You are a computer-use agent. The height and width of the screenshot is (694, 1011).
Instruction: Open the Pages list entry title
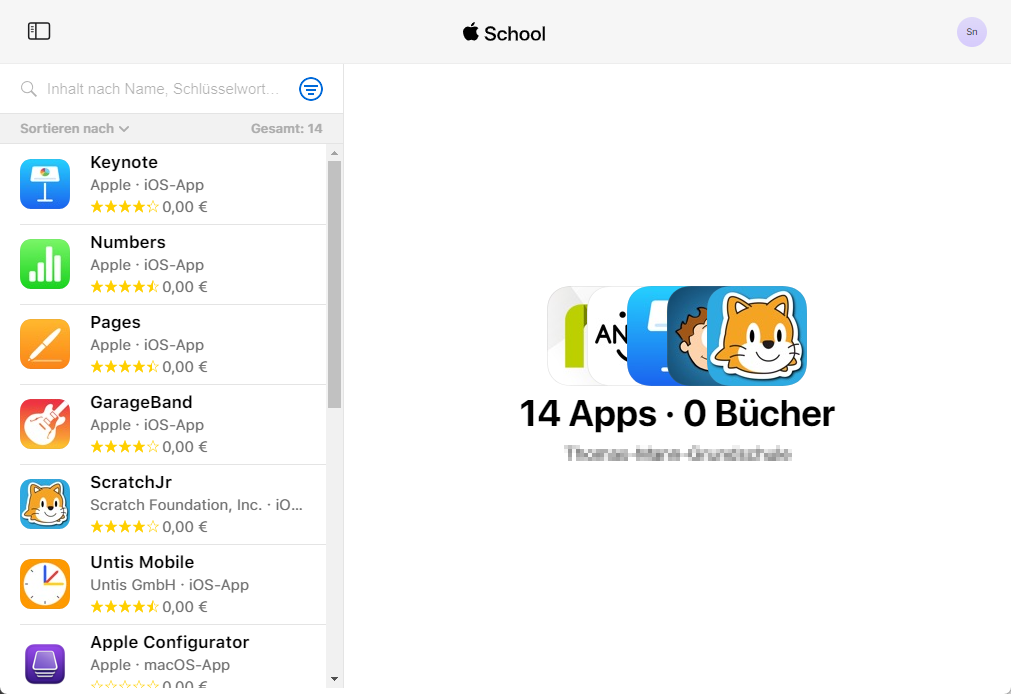(x=115, y=322)
